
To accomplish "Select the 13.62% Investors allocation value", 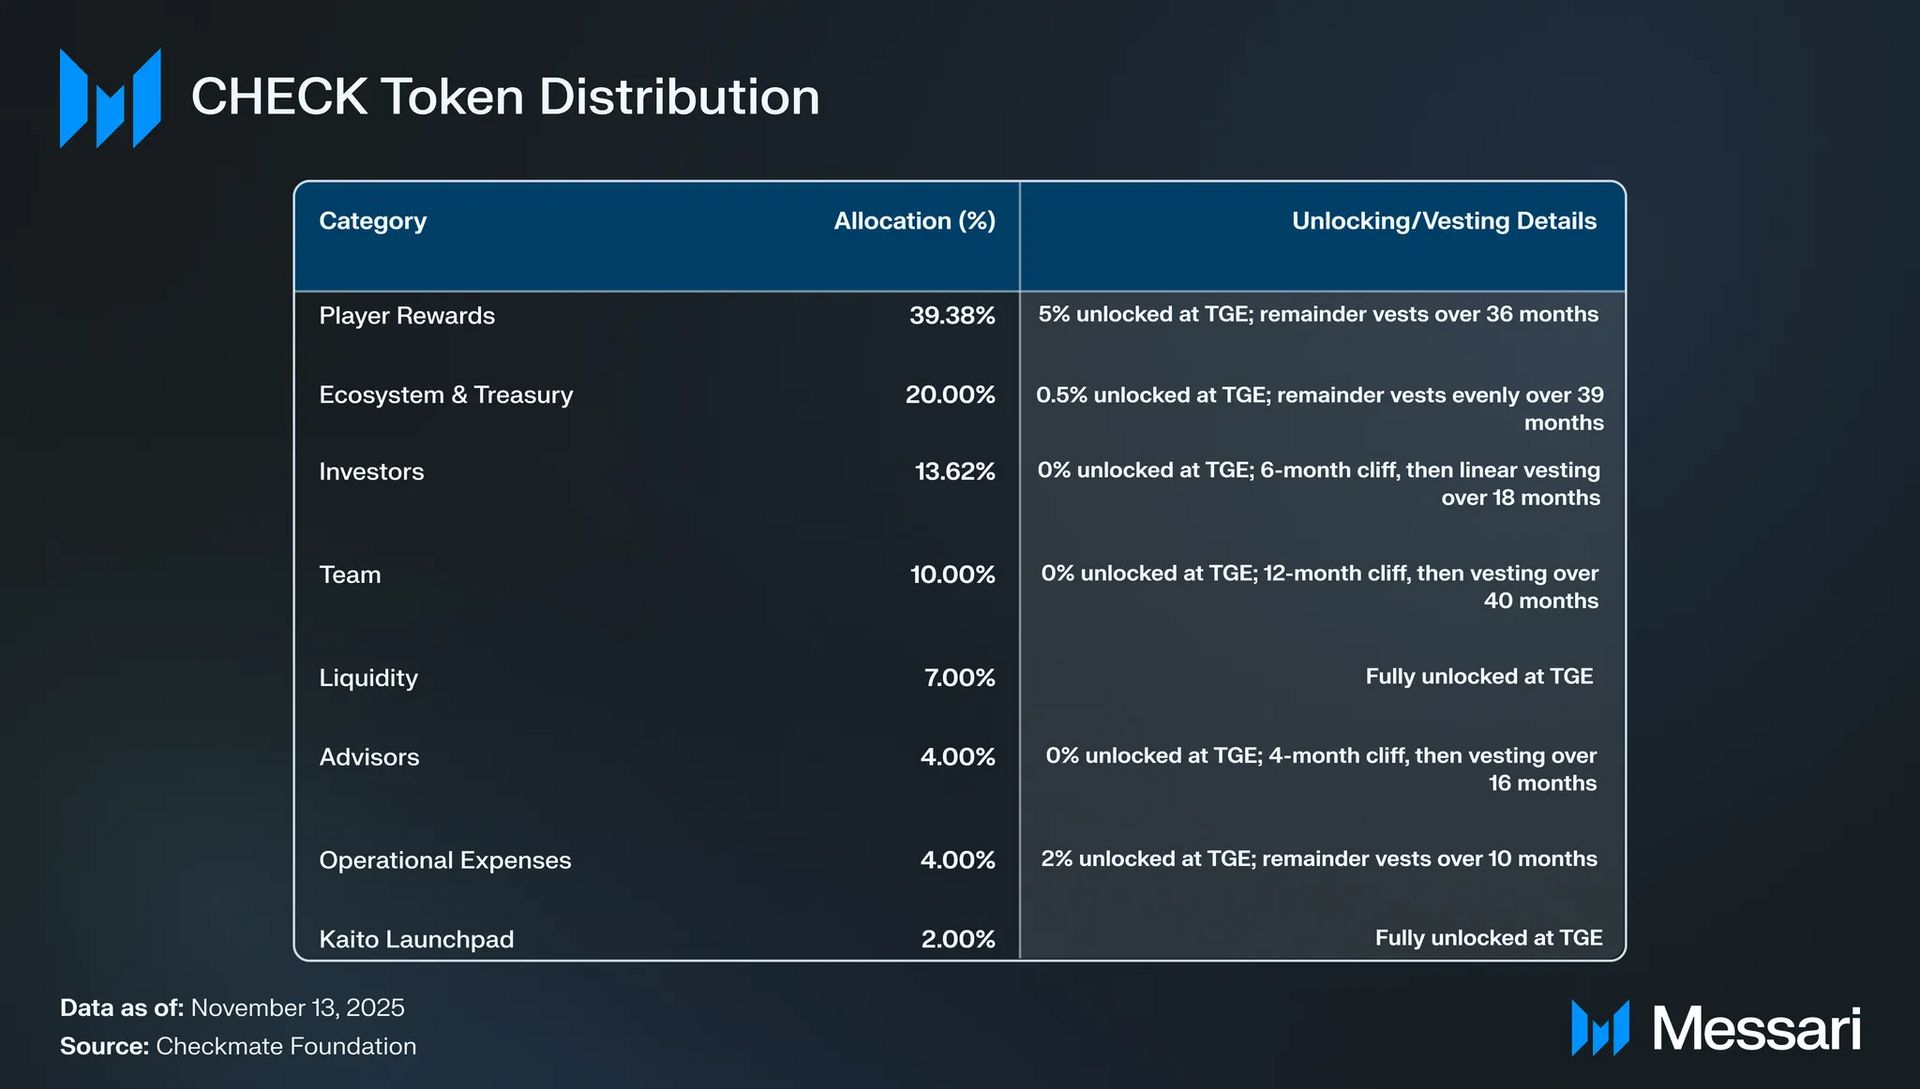I will (954, 472).
